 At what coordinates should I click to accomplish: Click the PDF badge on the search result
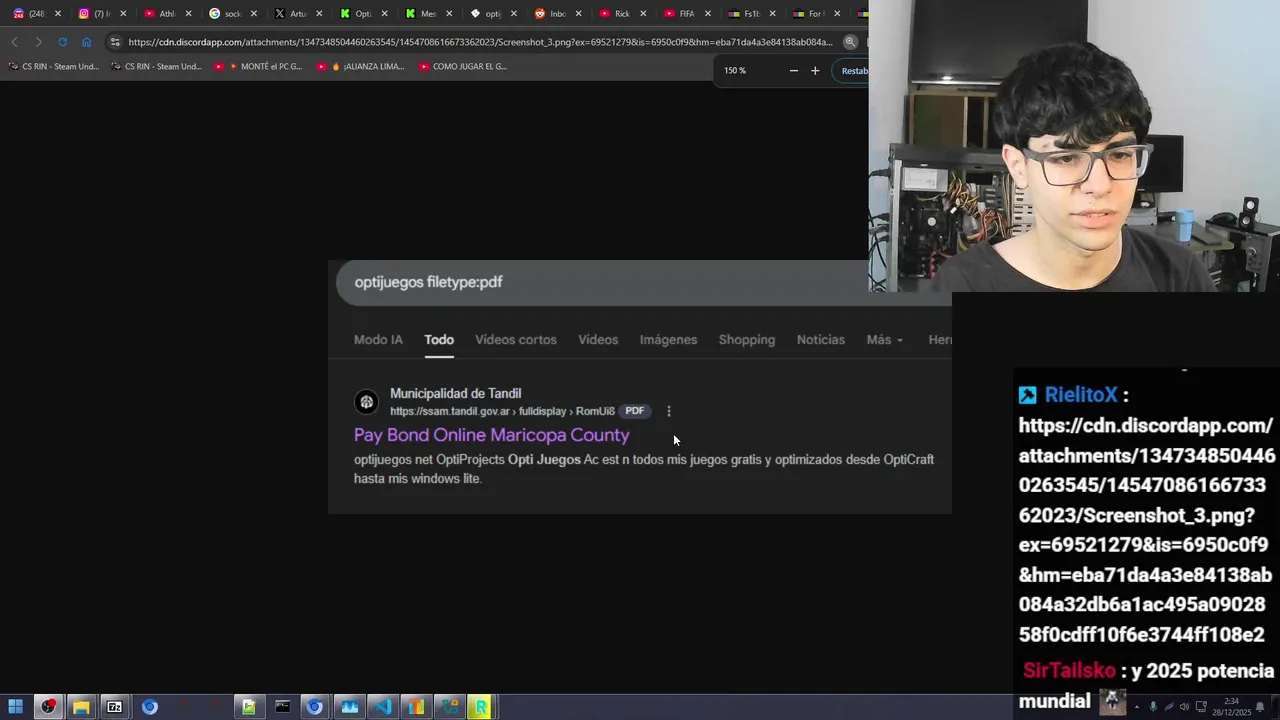(634, 411)
